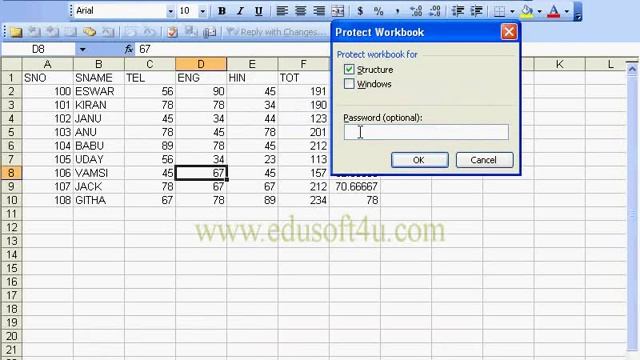Click the formula bar showing 67
640x360 pixels.
click(233, 49)
